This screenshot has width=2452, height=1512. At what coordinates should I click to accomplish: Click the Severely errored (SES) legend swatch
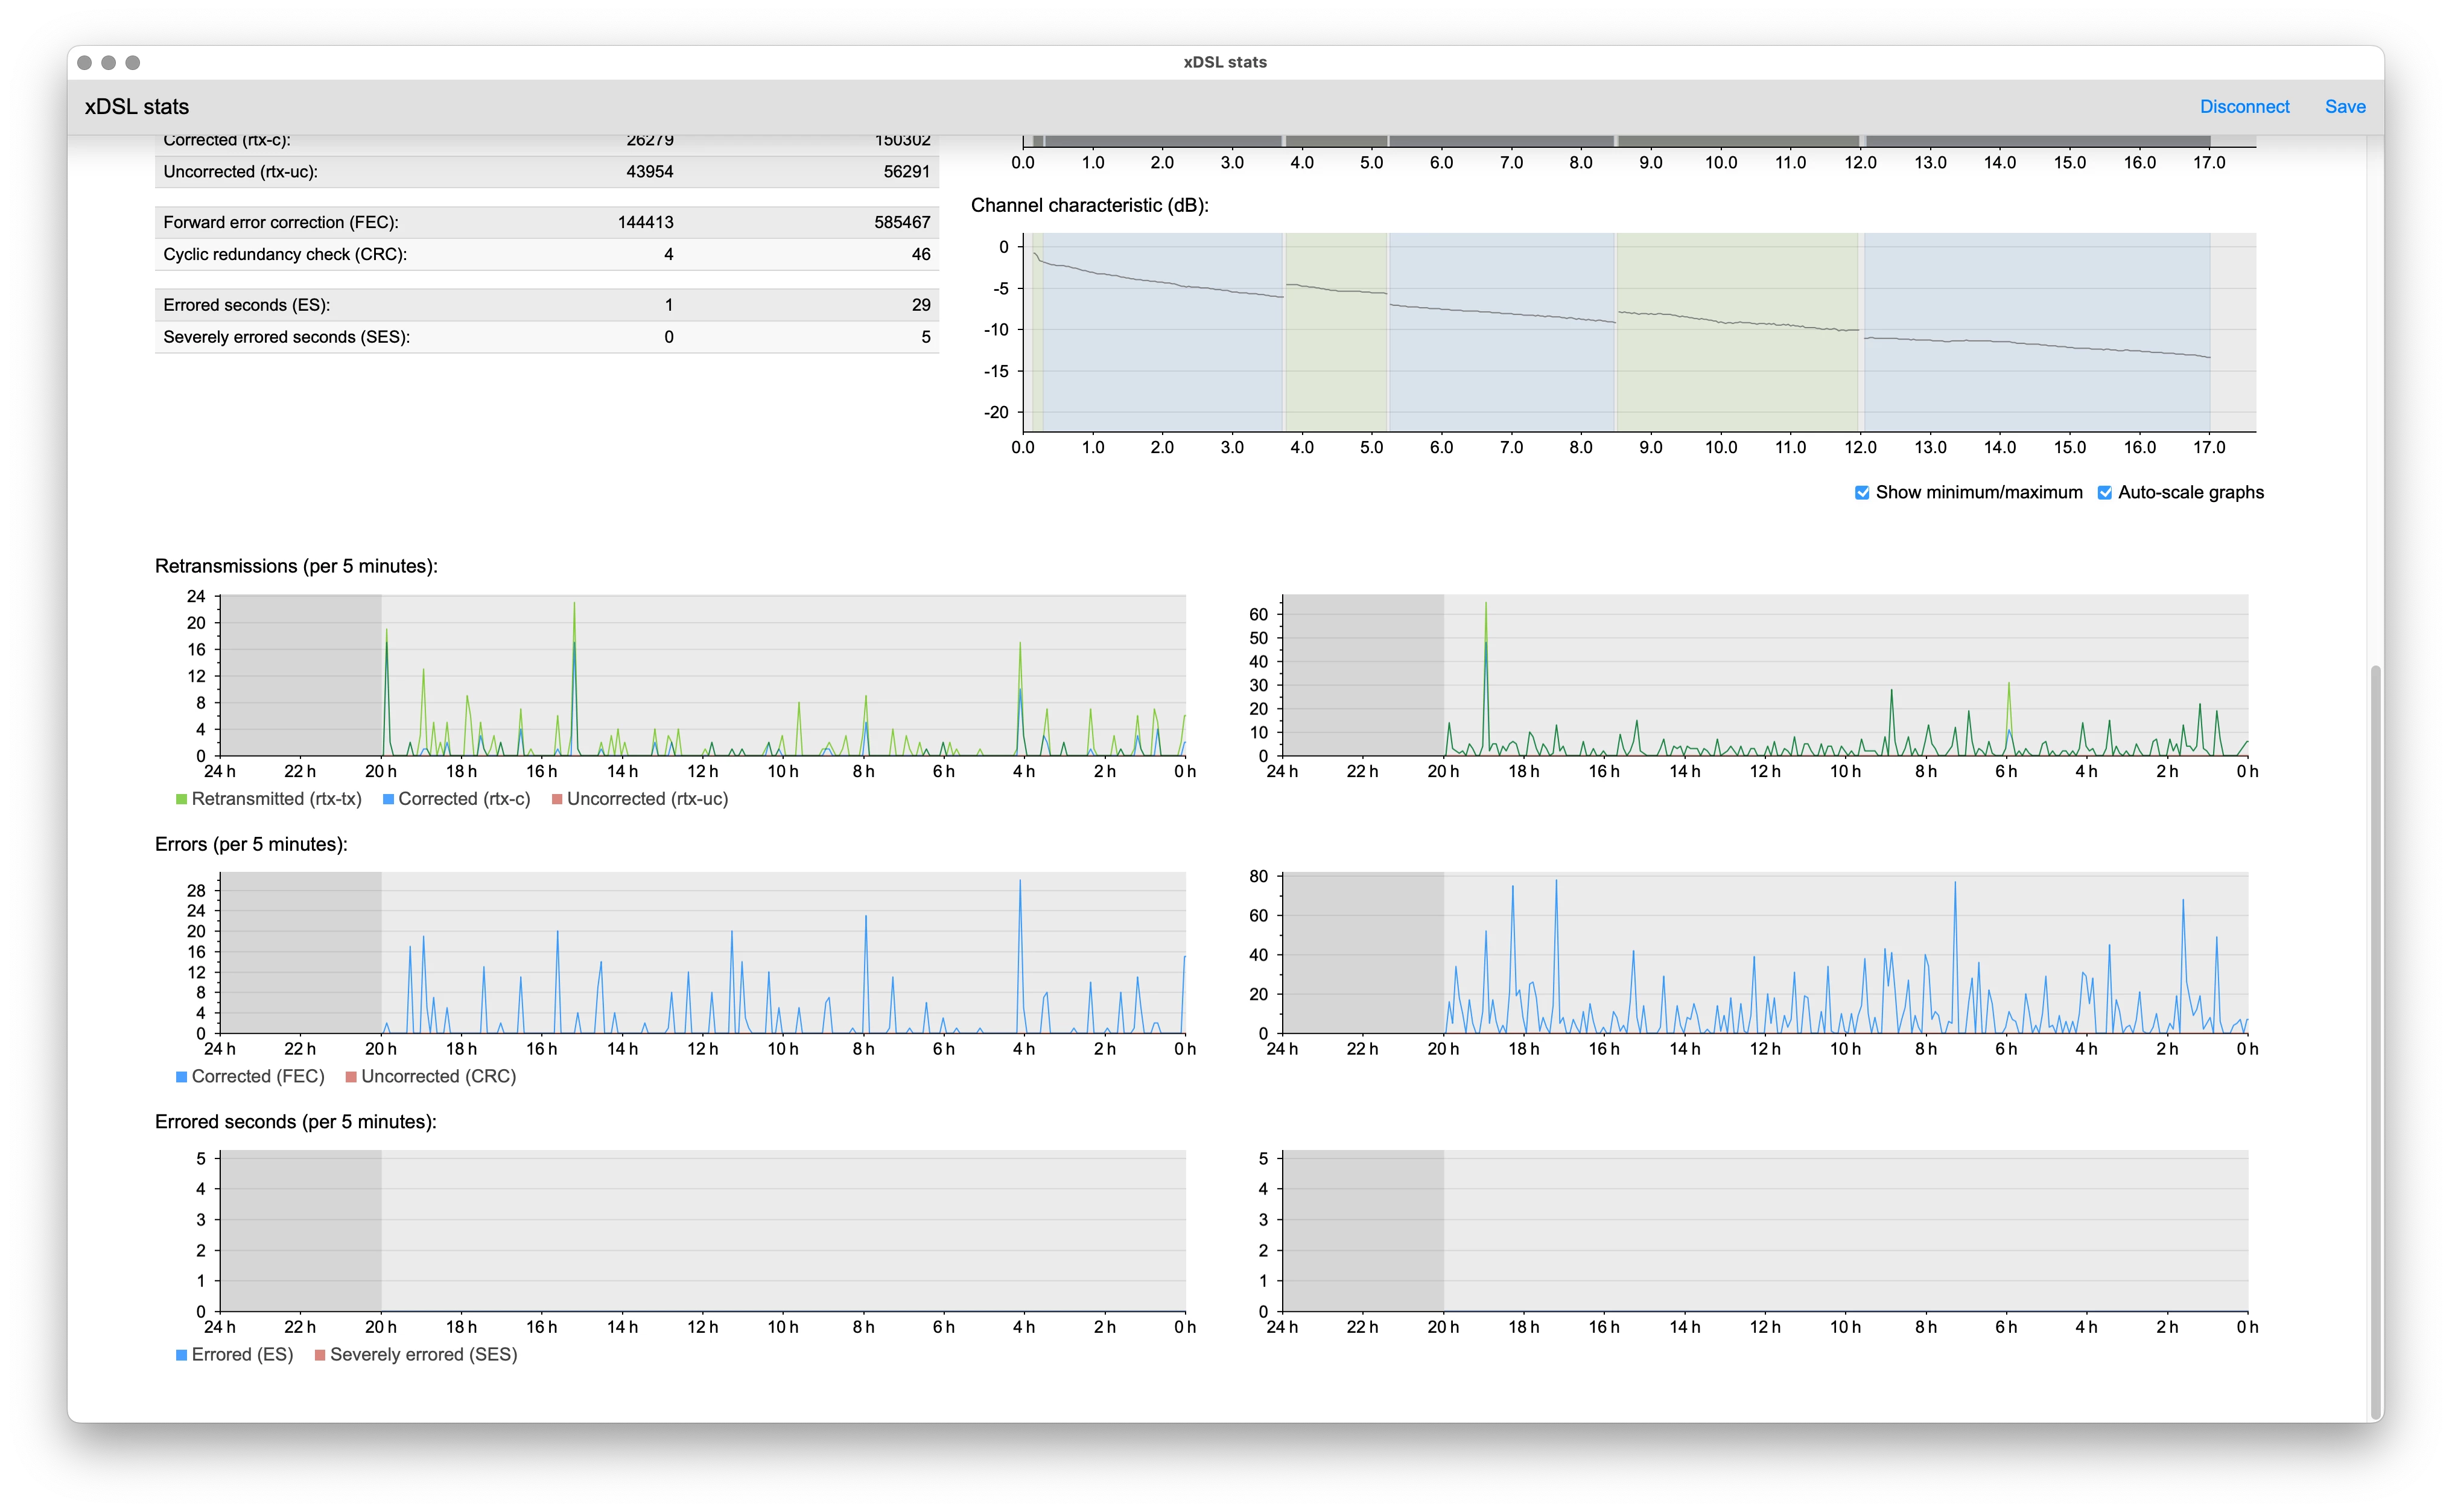click(x=320, y=1355)
